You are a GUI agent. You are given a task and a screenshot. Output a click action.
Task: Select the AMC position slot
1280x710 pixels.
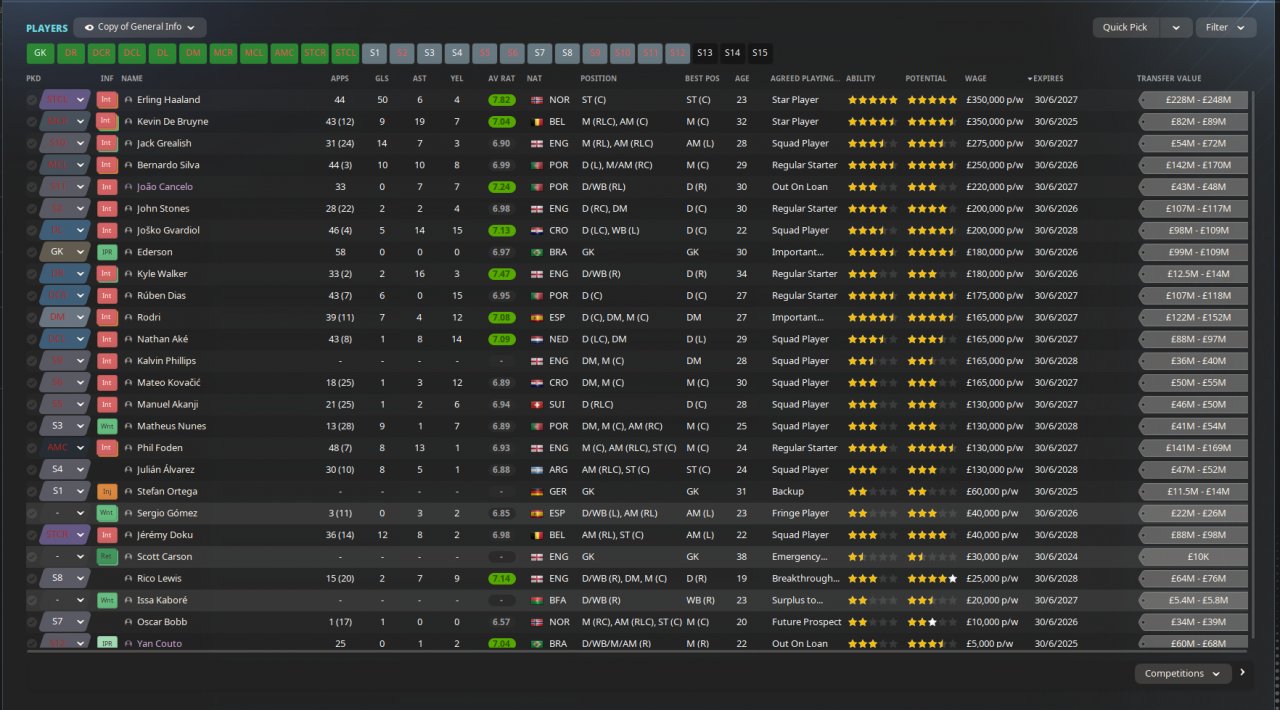[284, 53]
